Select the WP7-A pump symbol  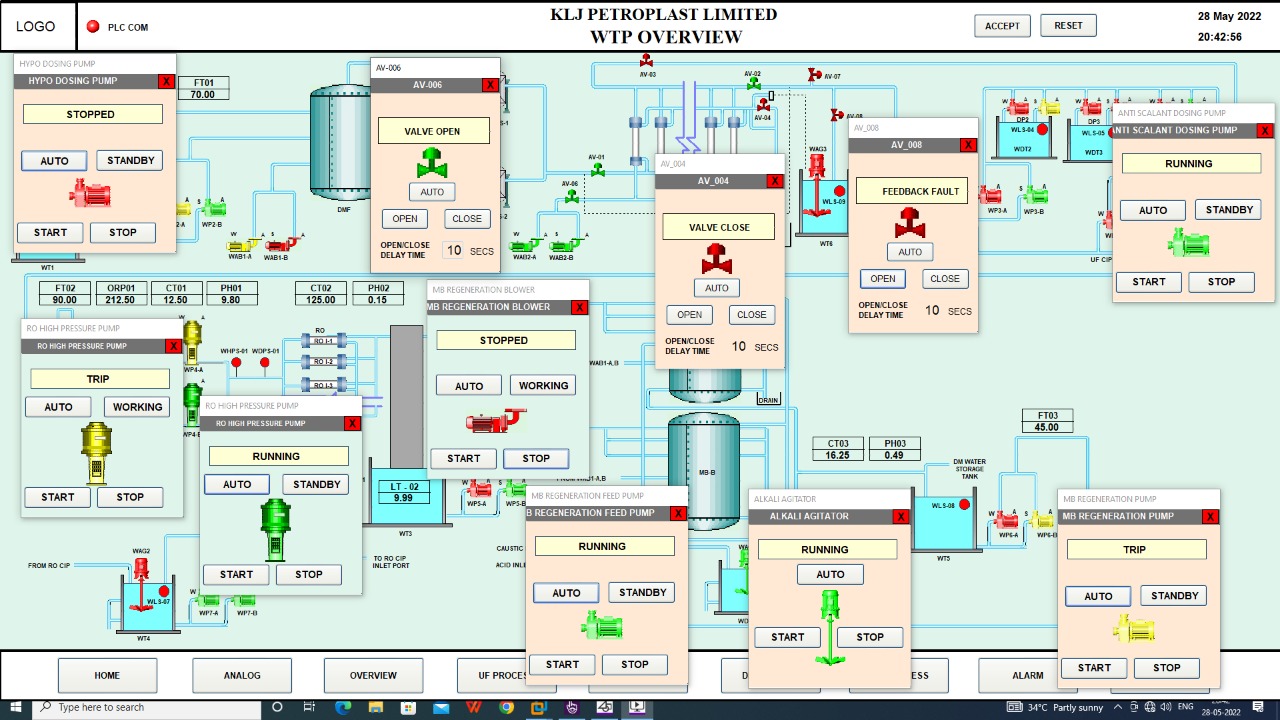pos(208,601)
